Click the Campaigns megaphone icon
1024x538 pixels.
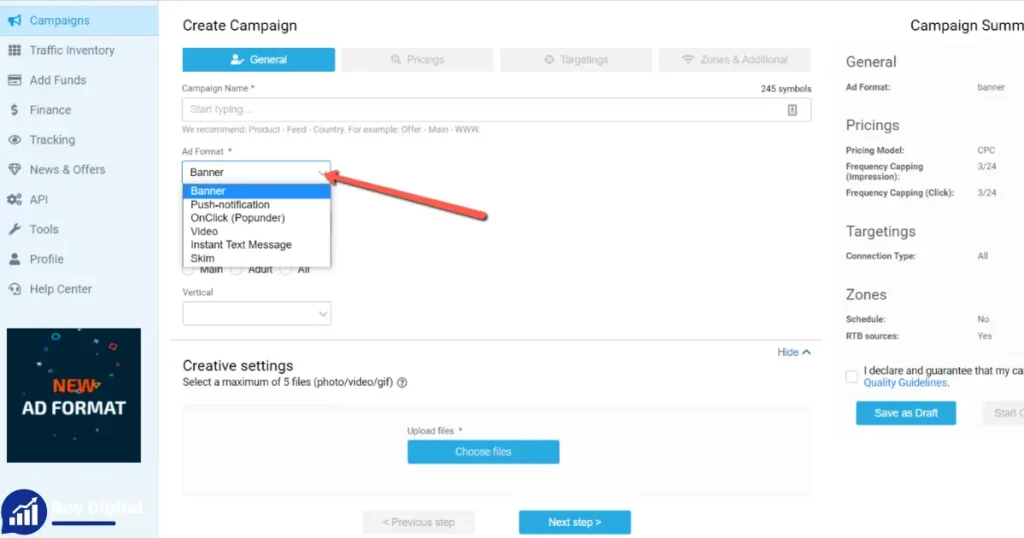click(x=14, y=20)
